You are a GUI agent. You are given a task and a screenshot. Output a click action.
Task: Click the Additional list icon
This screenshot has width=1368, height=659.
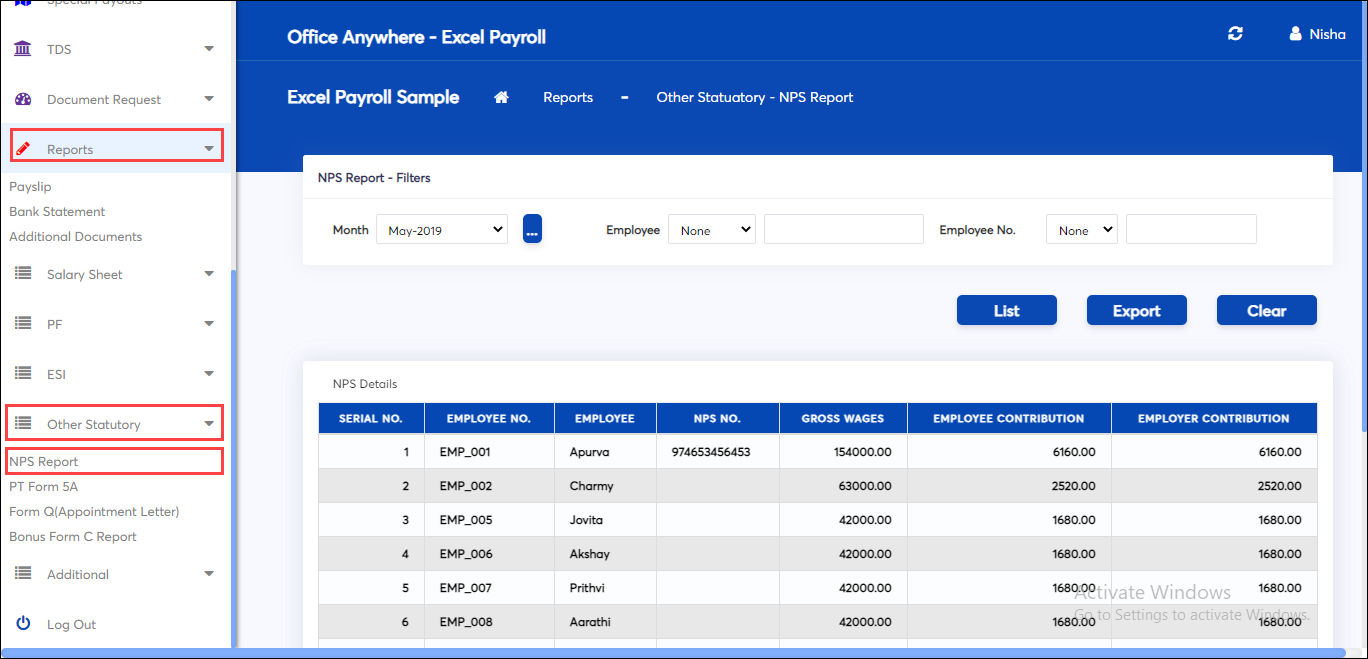(x=23, y=573)
